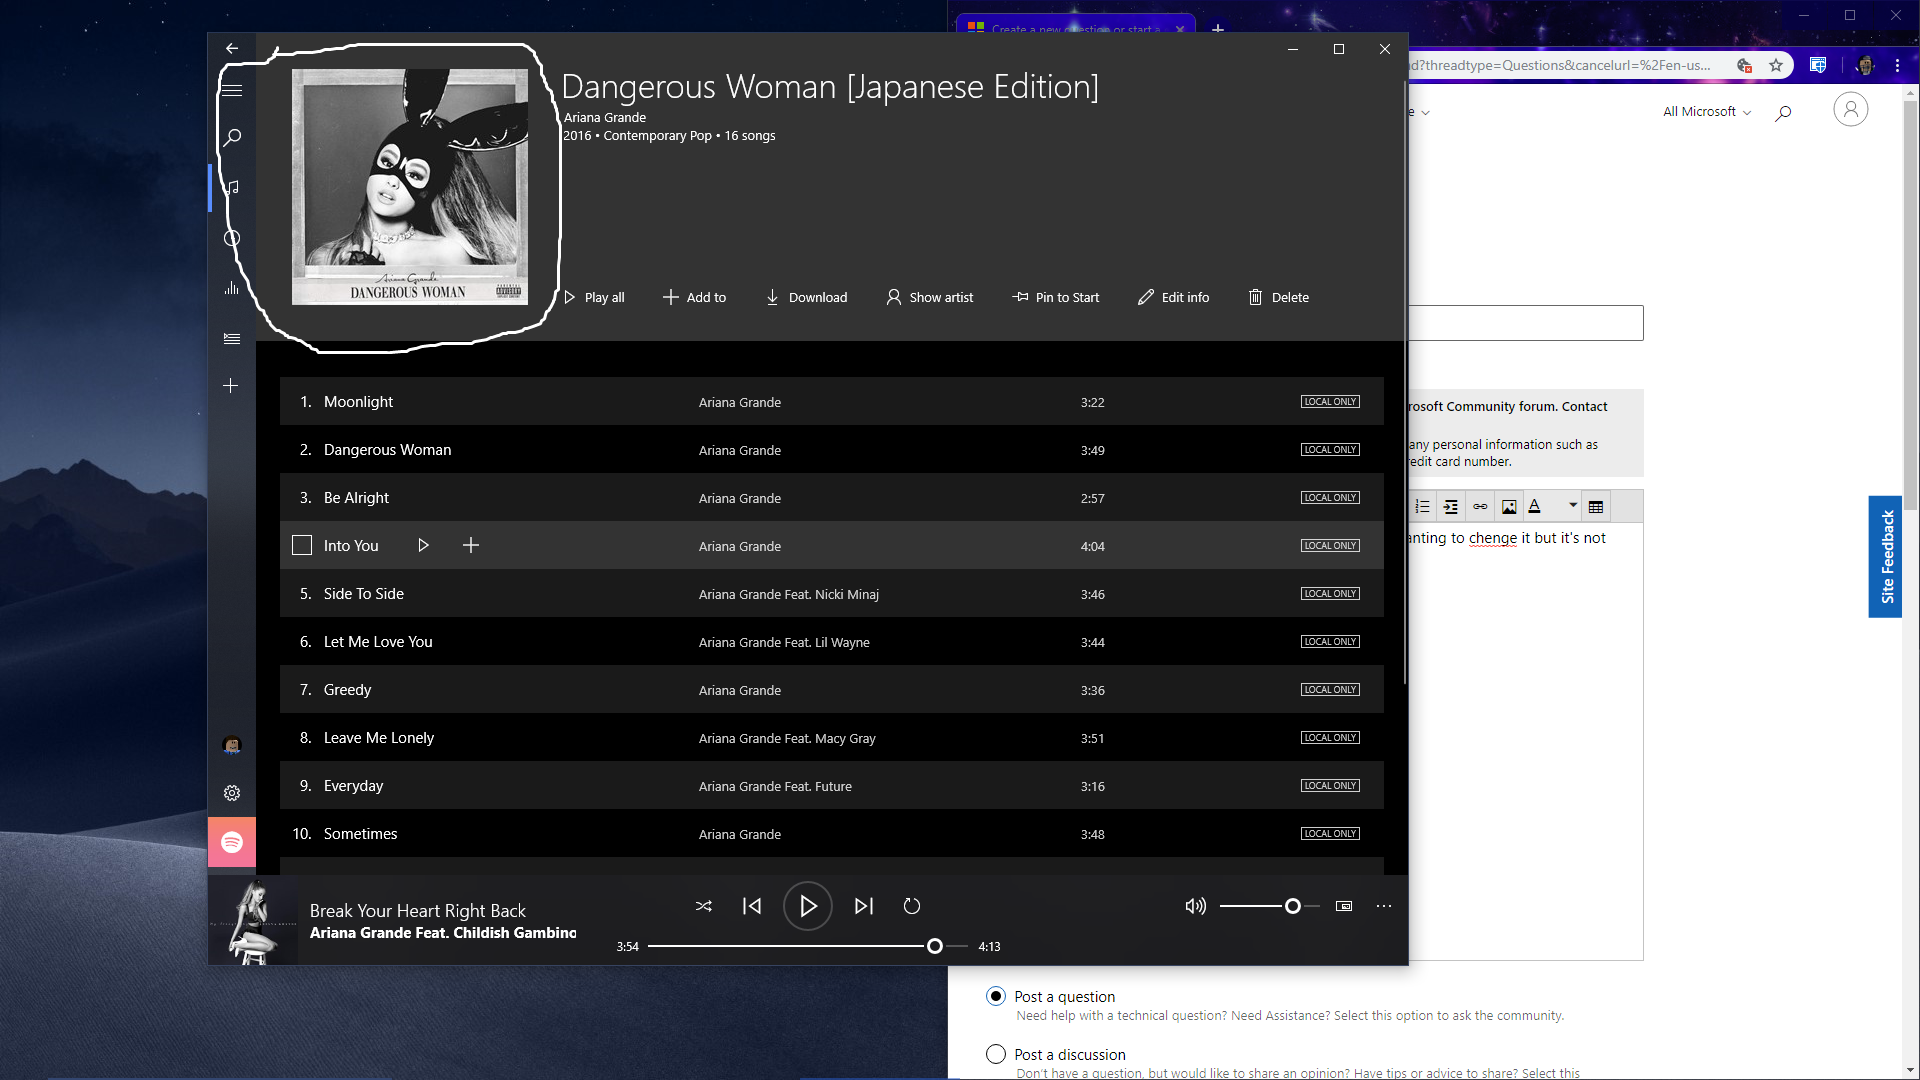This screenshot has height=1080, width=1920.
Task: Click the volume slider handle
Action: [x=1293, y=906]
